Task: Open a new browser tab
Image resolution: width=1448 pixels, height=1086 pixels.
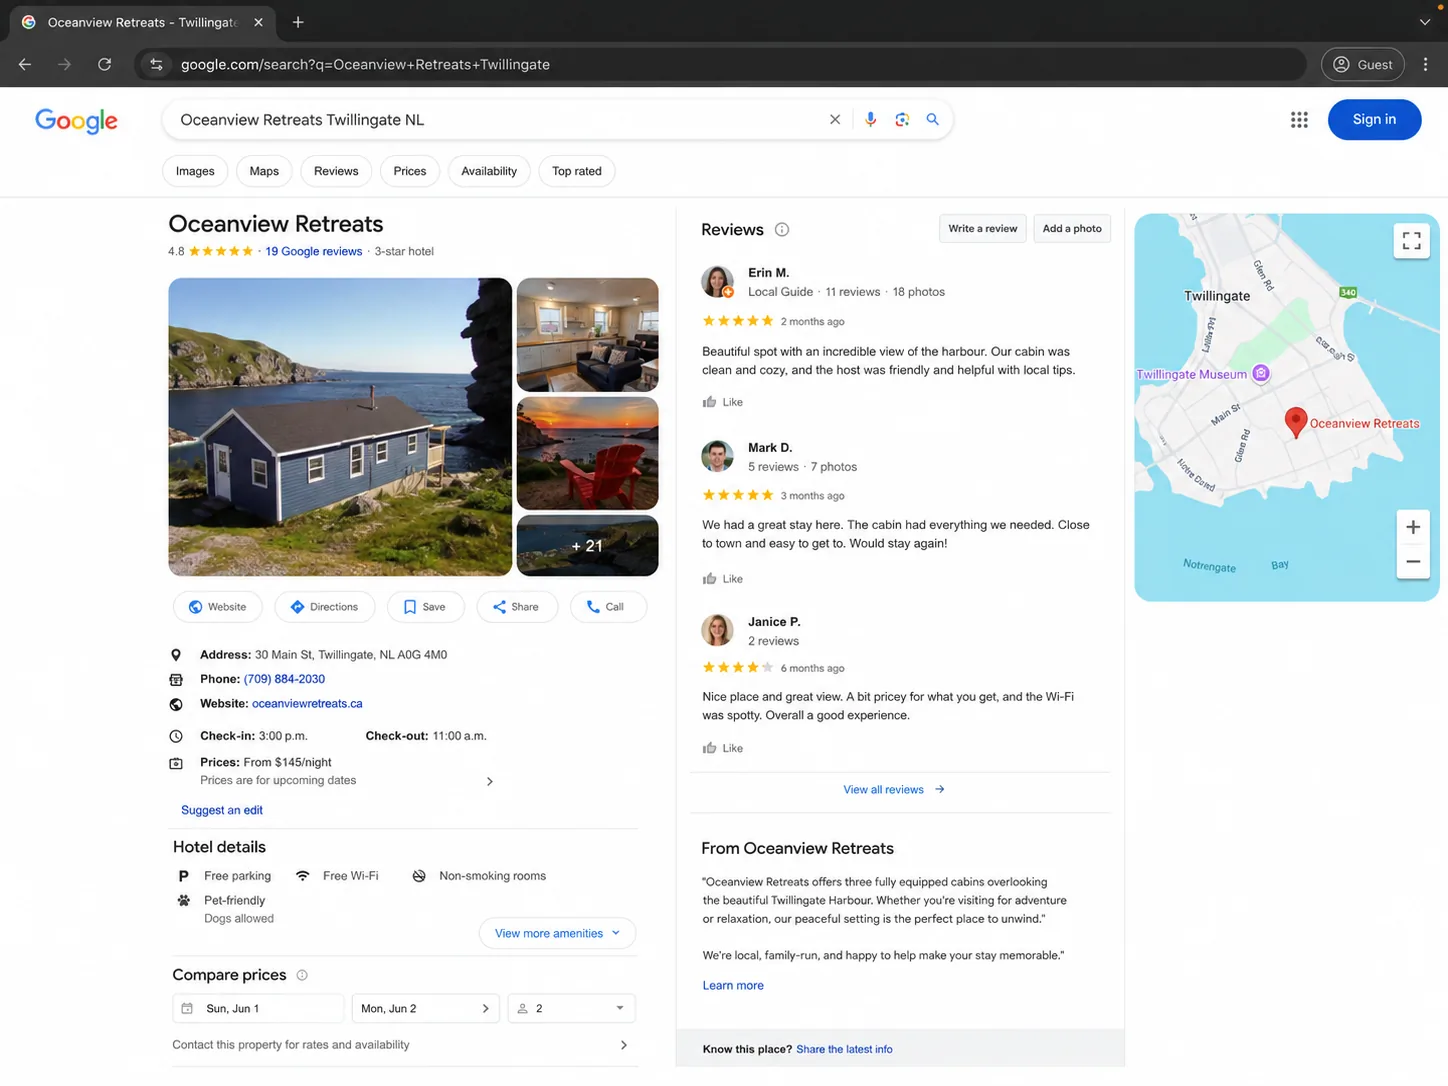Action: click(298, 22)
